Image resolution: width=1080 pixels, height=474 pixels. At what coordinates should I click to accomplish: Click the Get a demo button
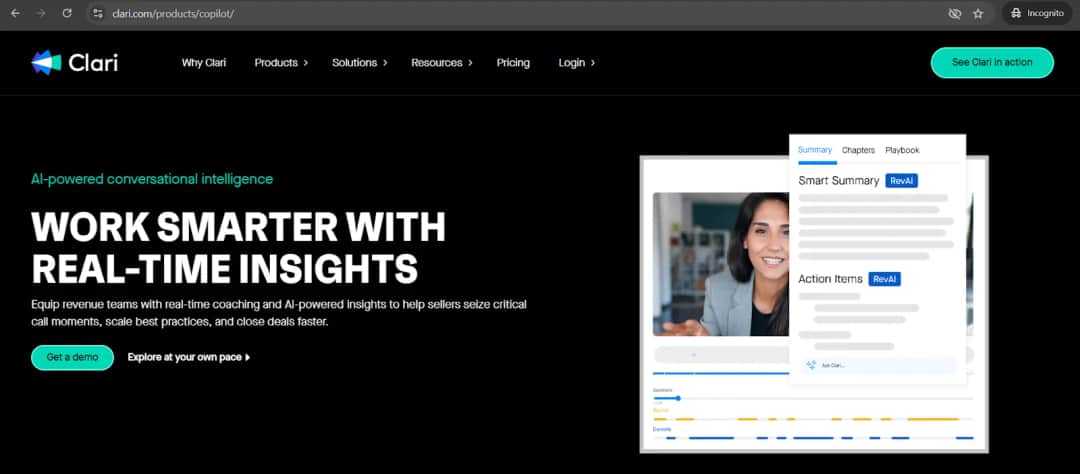(72, 358)
